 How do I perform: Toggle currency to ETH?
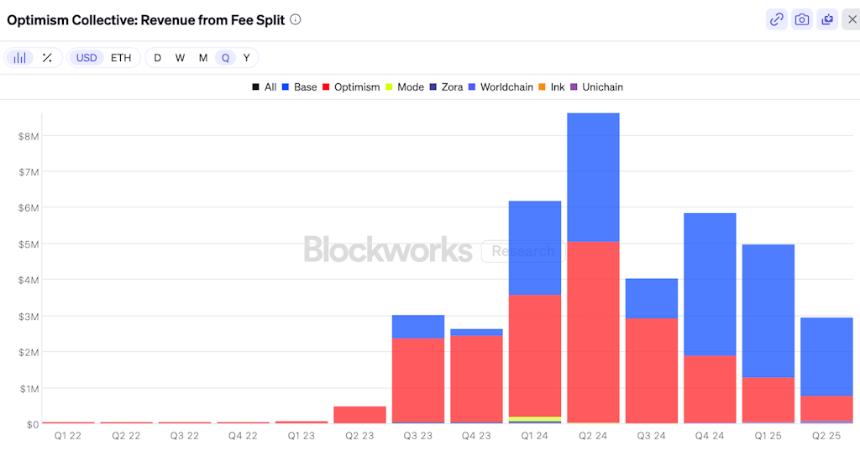(x=121, y=58)
